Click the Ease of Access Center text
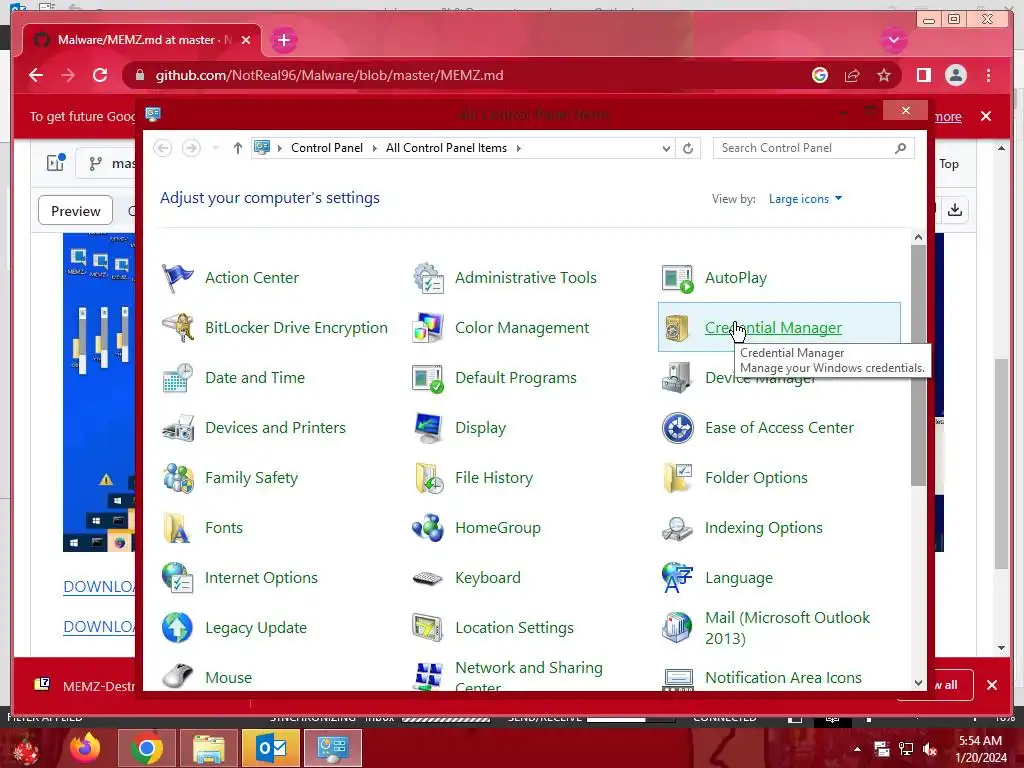Viewport: 1024px width, 768px height. pos(779,428)
